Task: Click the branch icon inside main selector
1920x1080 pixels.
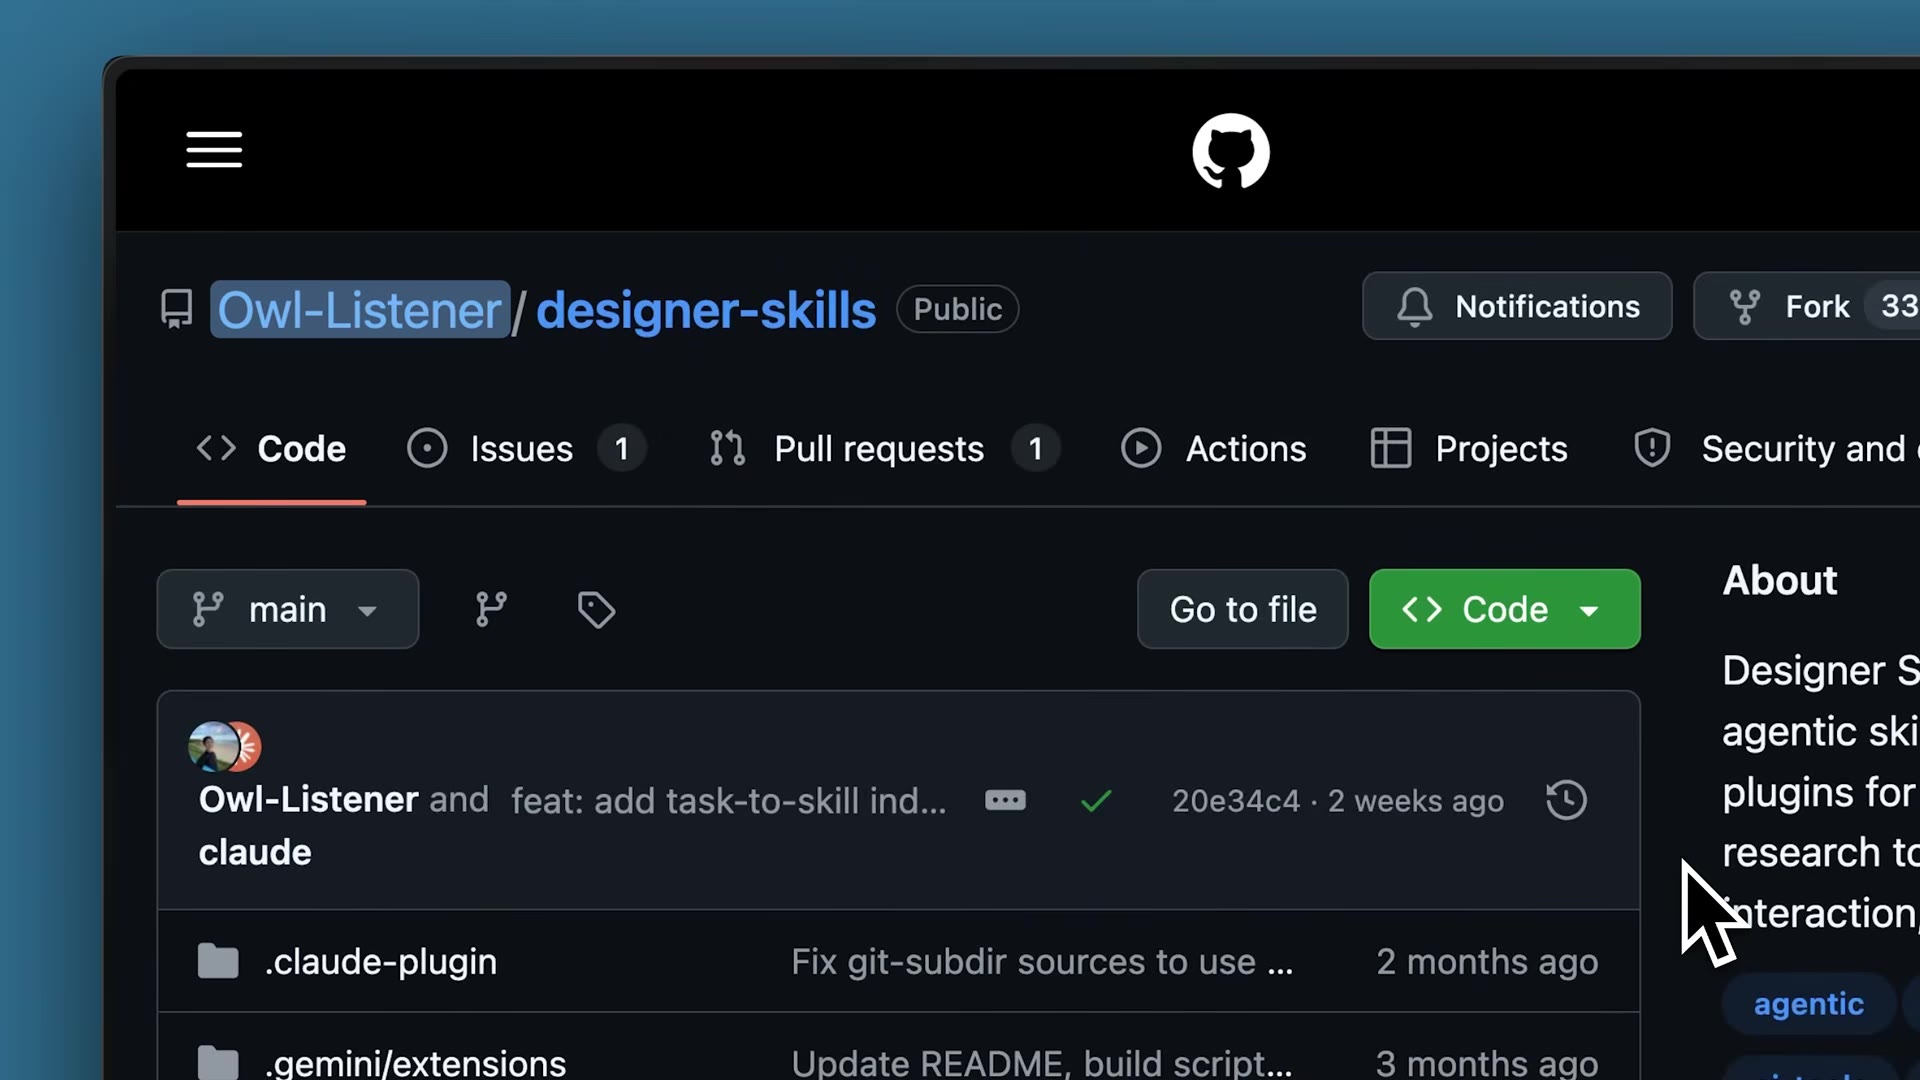Action: 208,609
